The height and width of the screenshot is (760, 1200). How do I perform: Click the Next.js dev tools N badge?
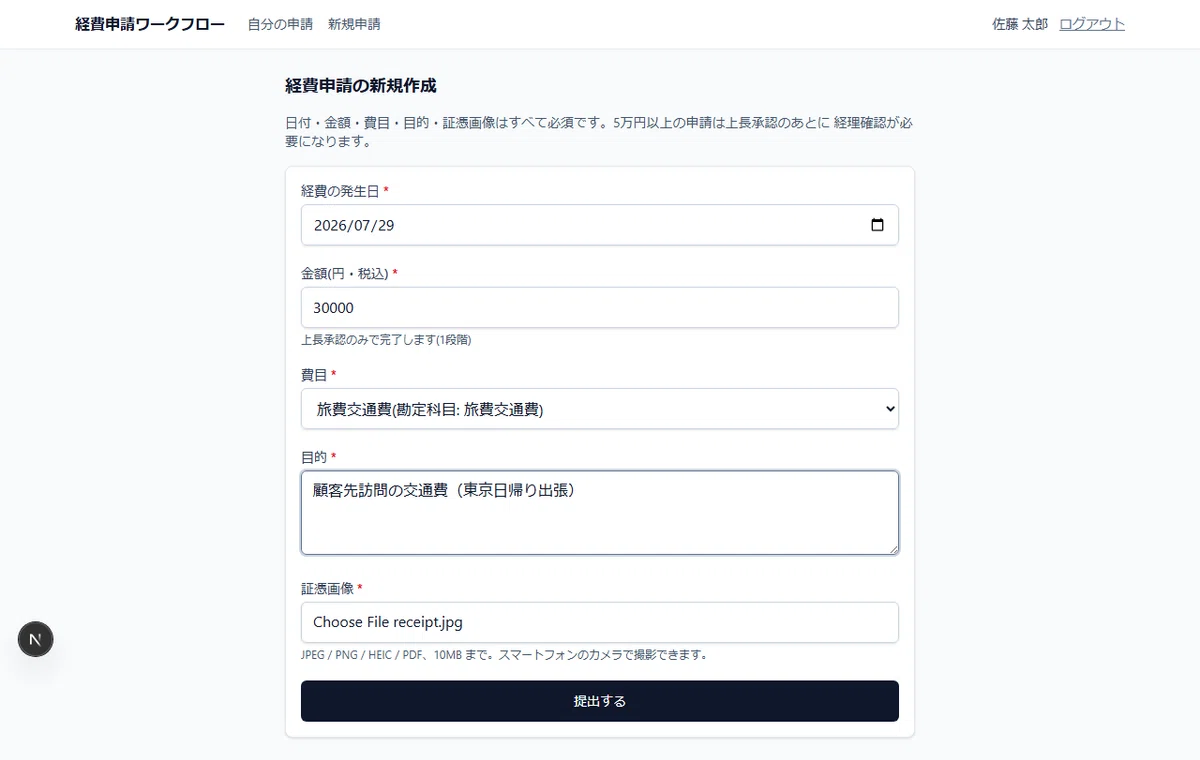(36, 639)
